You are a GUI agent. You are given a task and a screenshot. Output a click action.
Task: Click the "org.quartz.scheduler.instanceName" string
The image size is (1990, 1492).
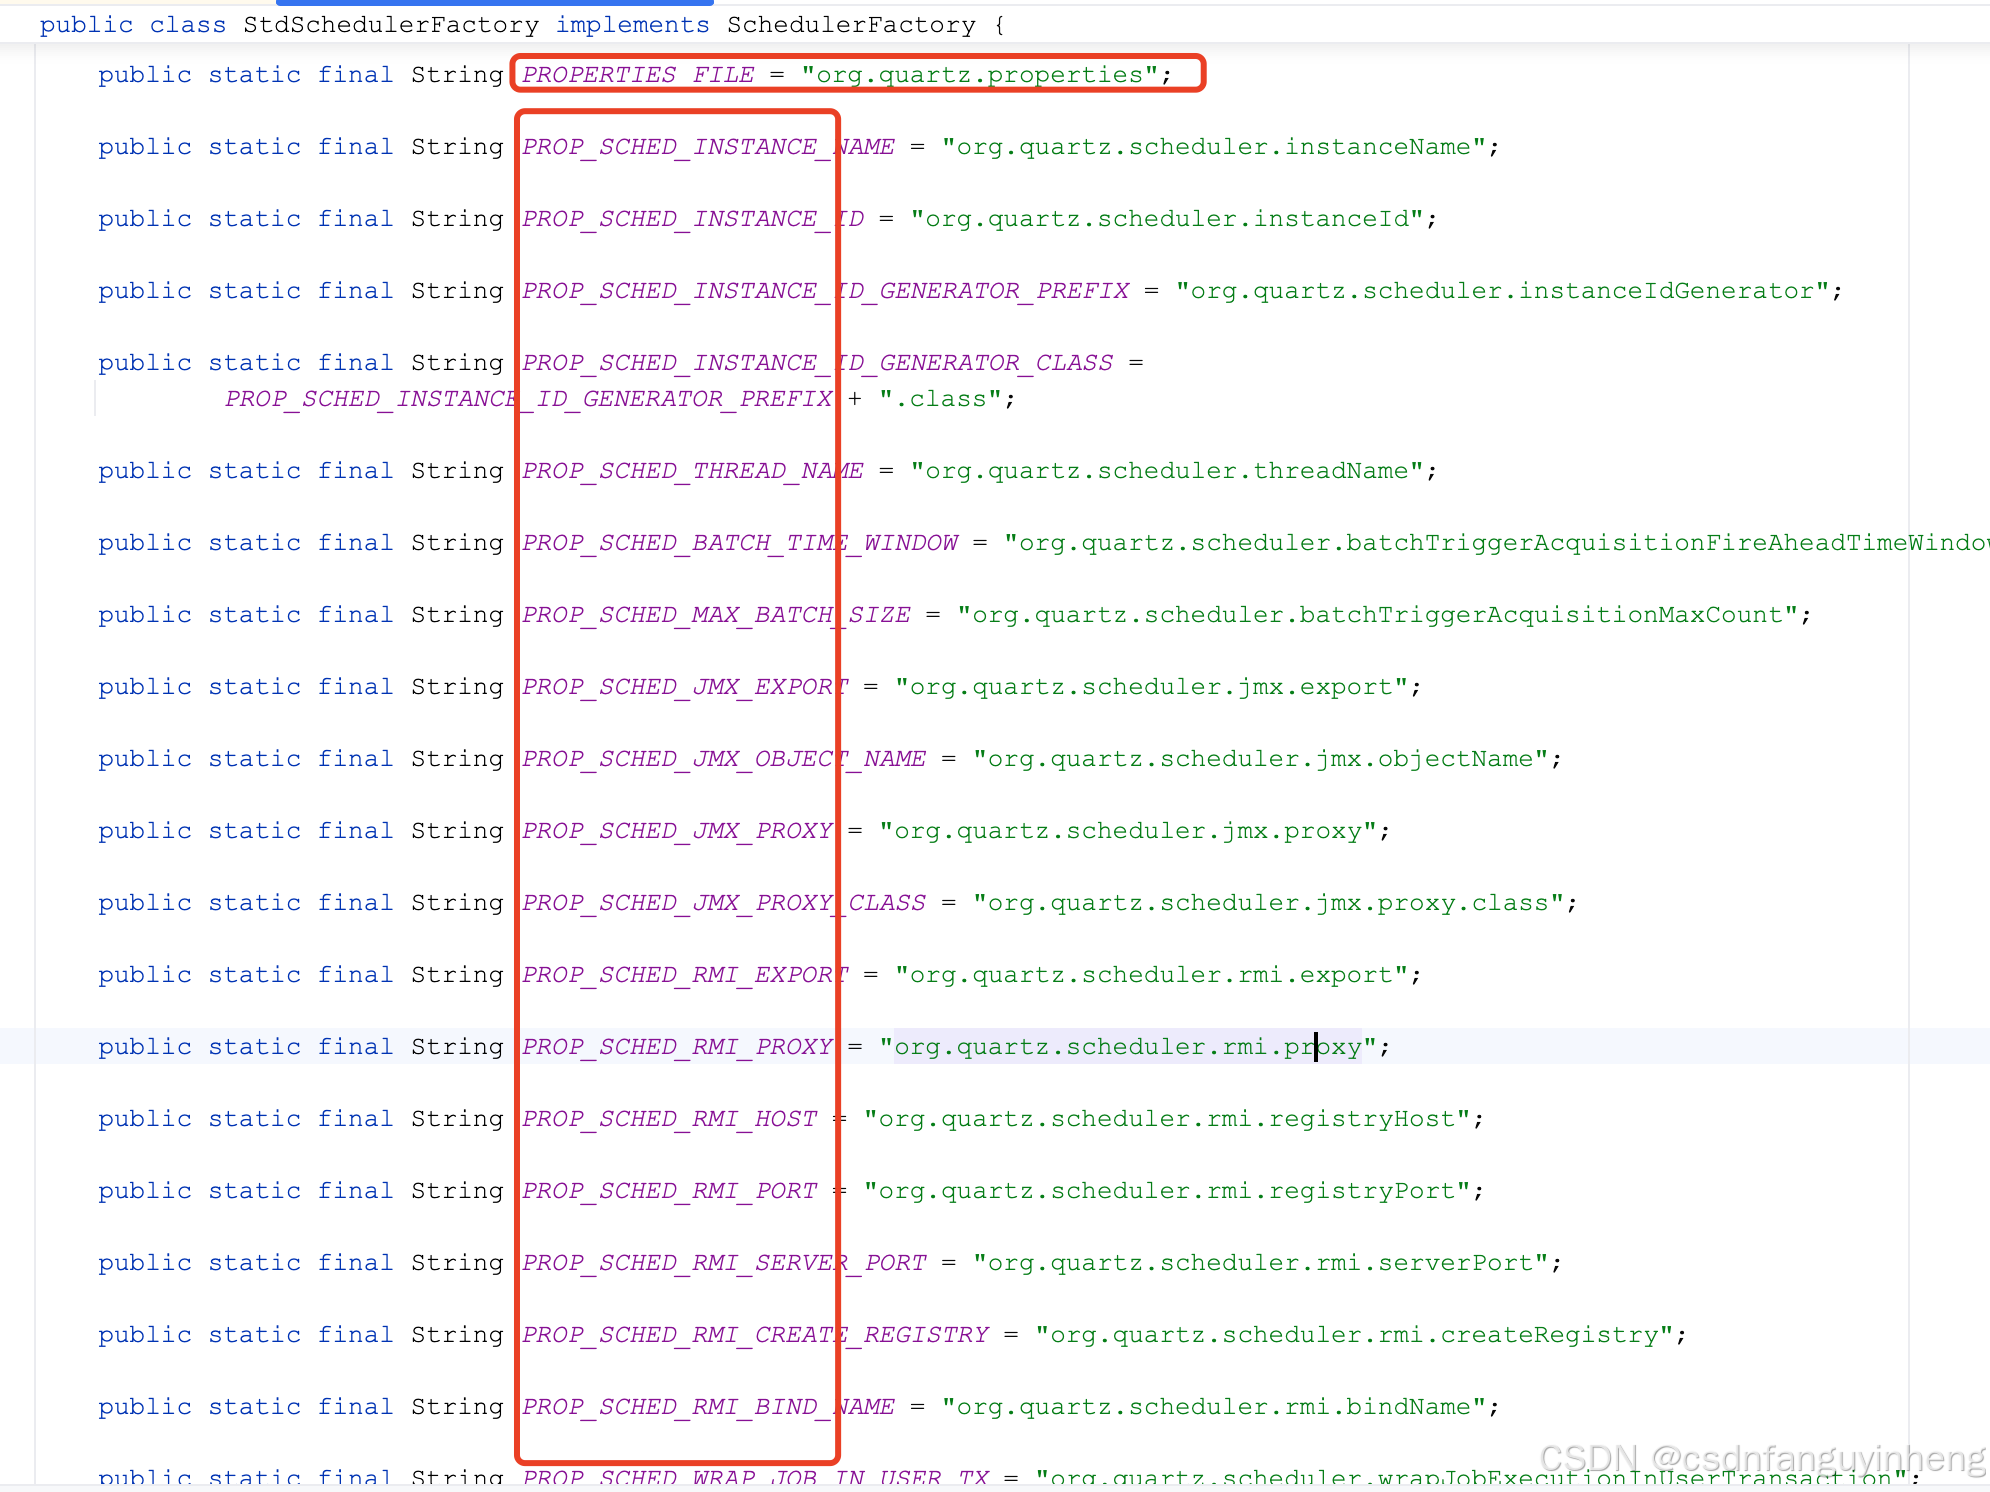1213,147
